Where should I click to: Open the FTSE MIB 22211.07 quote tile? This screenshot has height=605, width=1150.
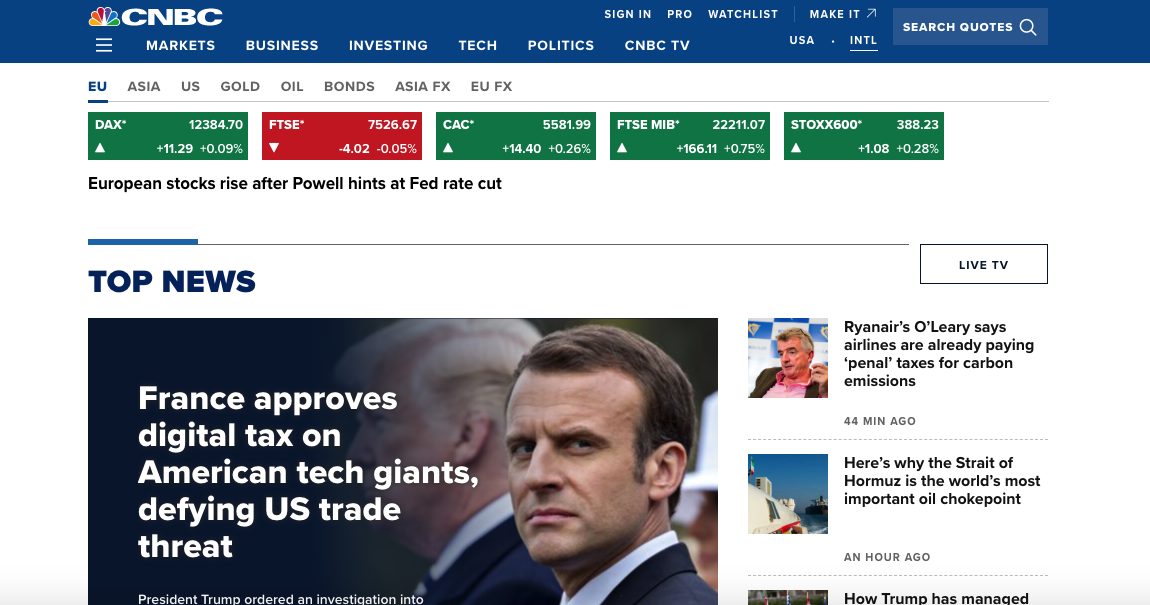(689, 136)
